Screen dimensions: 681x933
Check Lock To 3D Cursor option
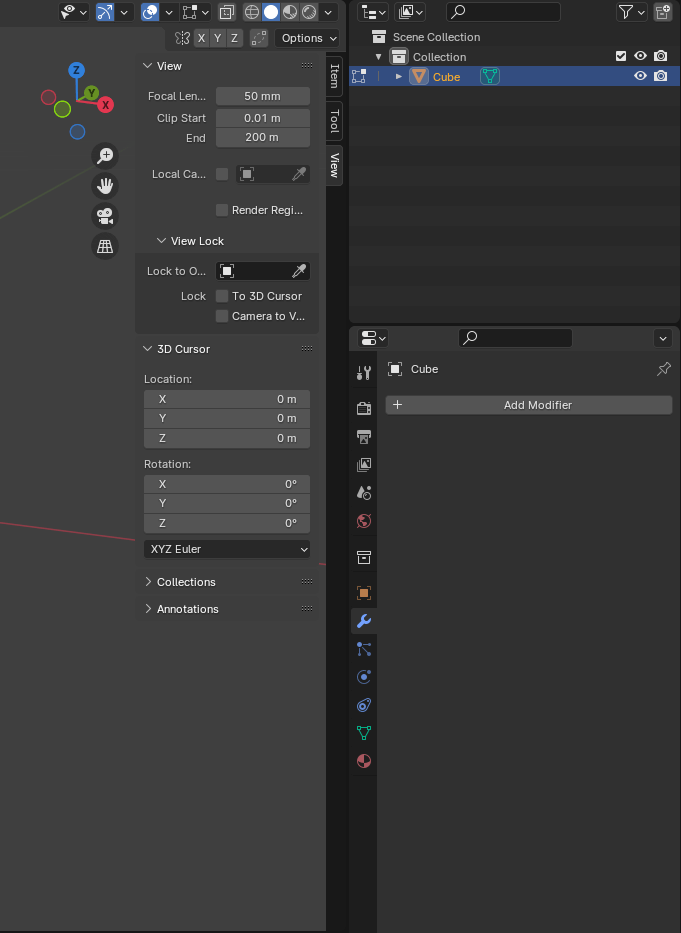[222, 296]
